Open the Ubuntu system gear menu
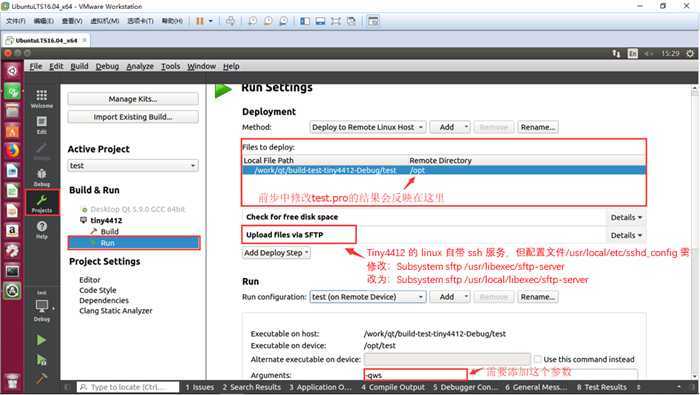 (690, 54)
